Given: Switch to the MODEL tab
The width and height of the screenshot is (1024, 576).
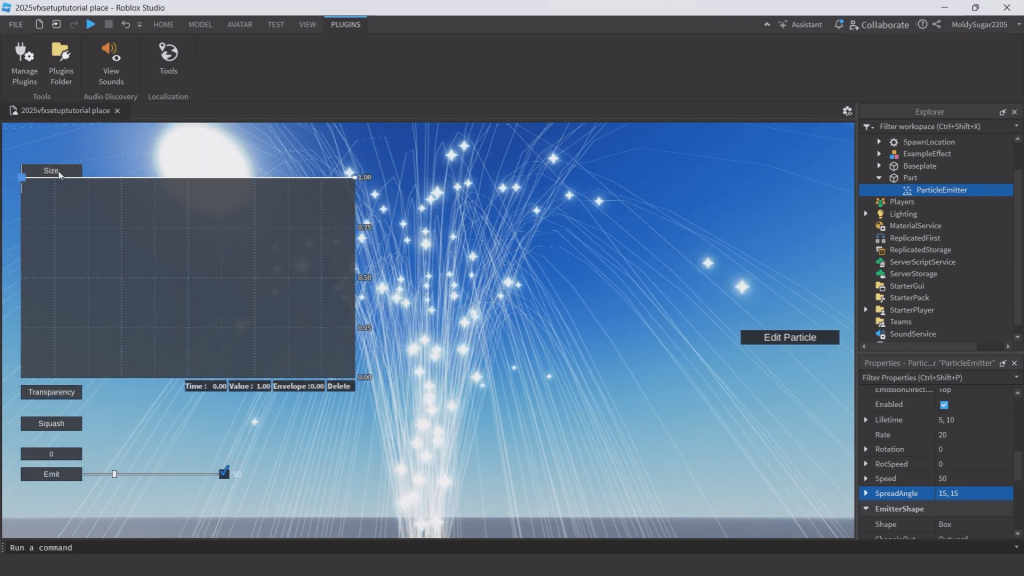Looking at the screenshot, I should pos(200,24).
